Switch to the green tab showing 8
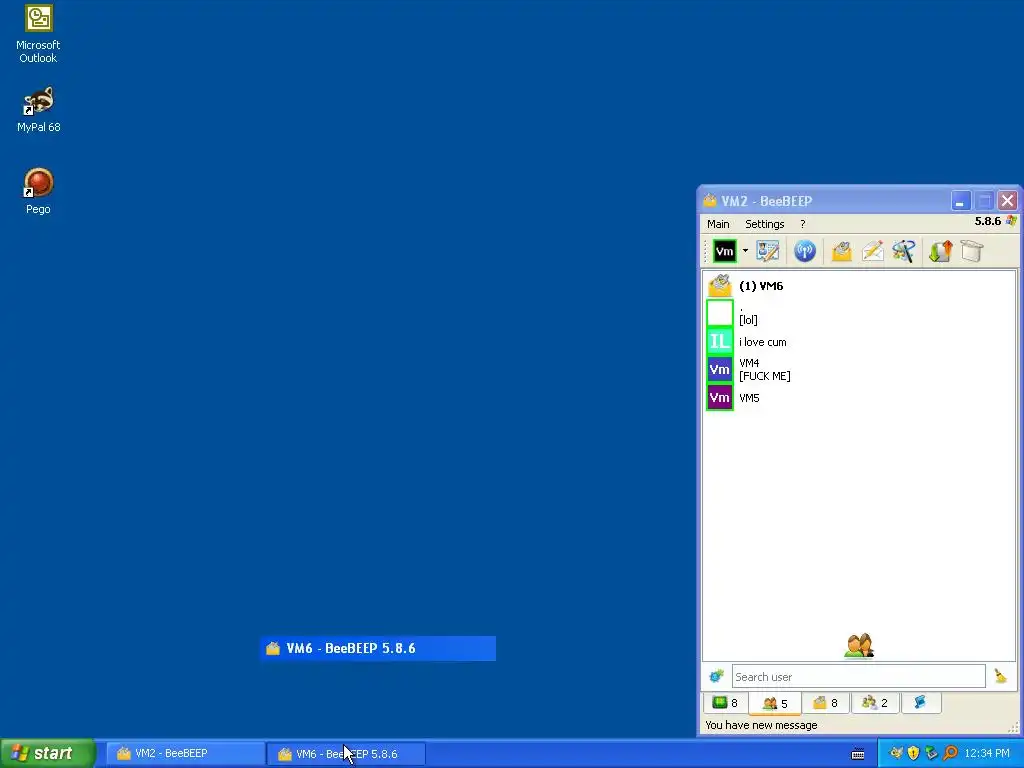Screen dimensions: 1024x768 click(x=725, y=703)
